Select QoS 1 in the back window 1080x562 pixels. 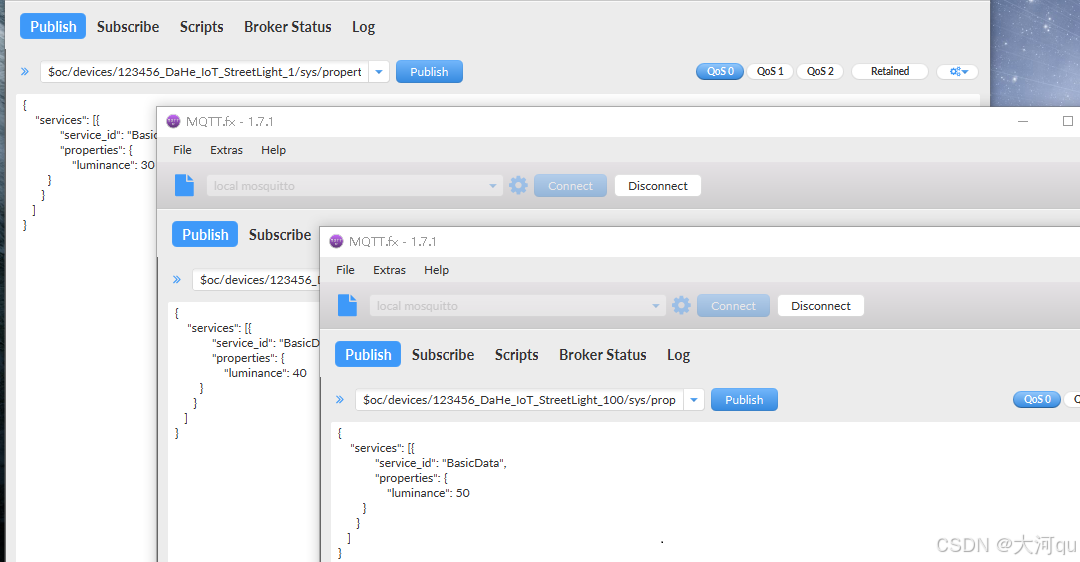[770, 72]
